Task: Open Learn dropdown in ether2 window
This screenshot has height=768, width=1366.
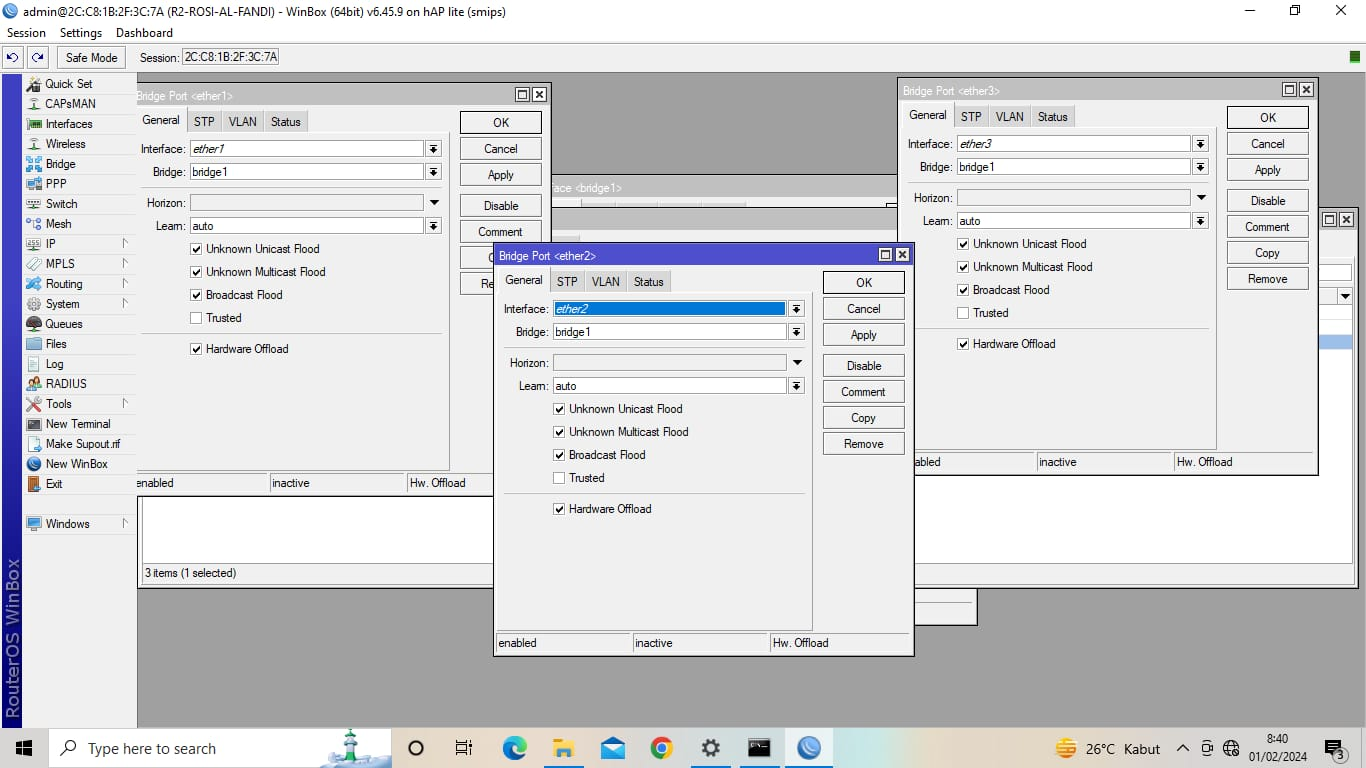Action: [x=796, y=386]
